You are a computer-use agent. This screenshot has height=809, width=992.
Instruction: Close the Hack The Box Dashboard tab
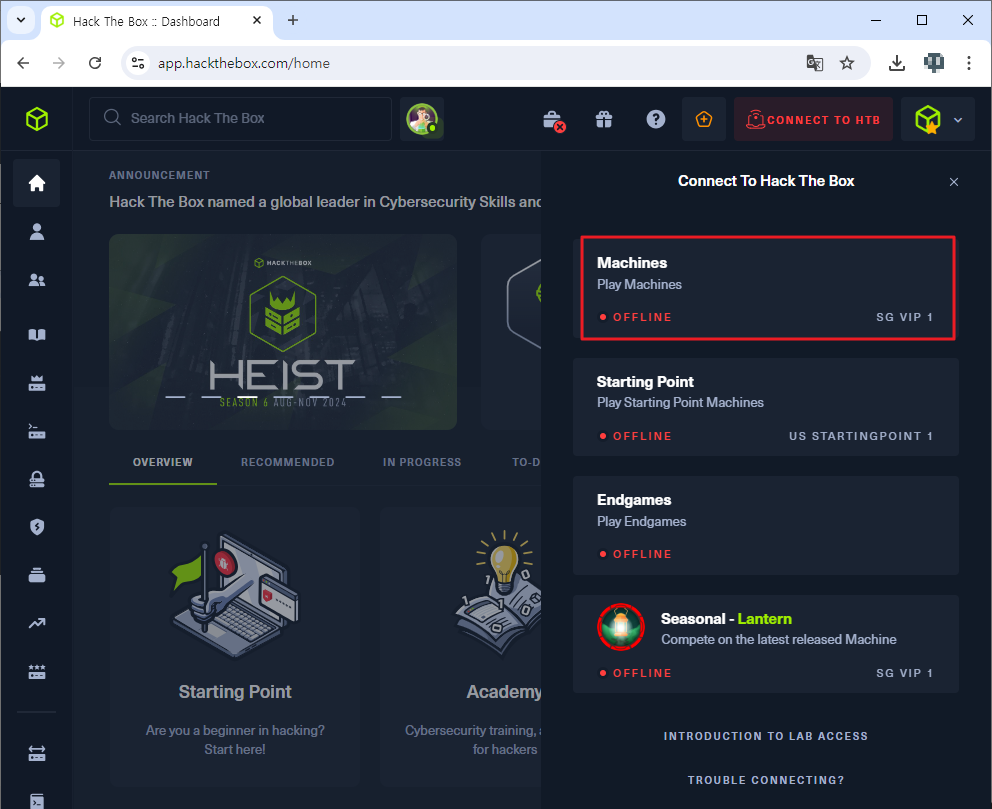coord(257,20)
